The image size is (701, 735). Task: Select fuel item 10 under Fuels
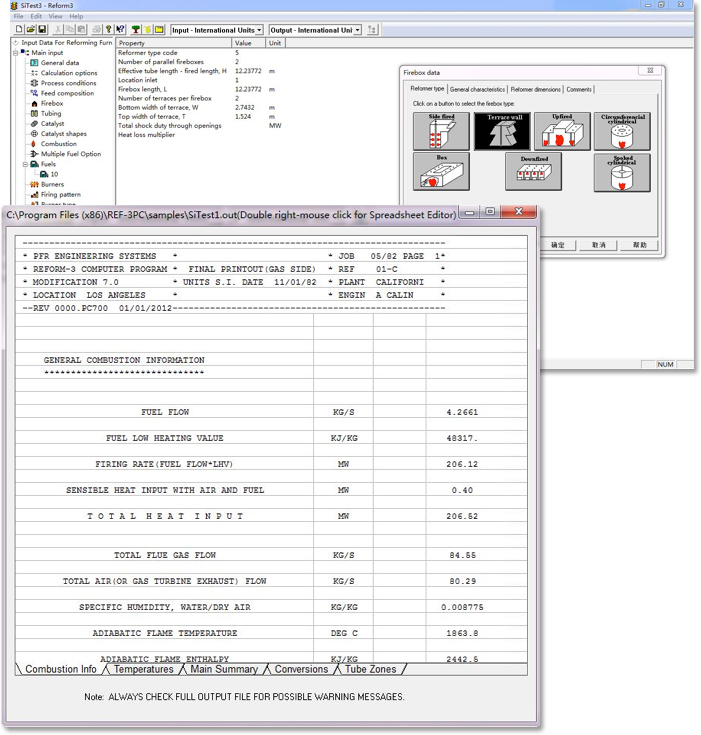(x=54, y=174)
